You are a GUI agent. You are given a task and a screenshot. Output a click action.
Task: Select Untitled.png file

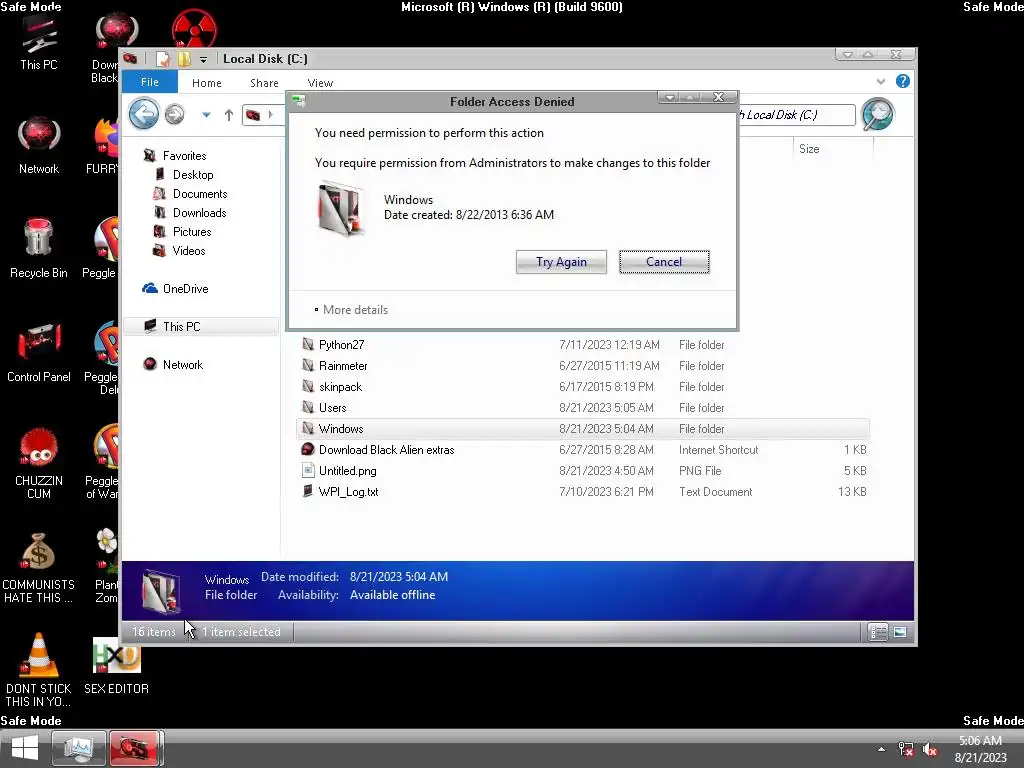pyautogui.click(x=583, y=470)
